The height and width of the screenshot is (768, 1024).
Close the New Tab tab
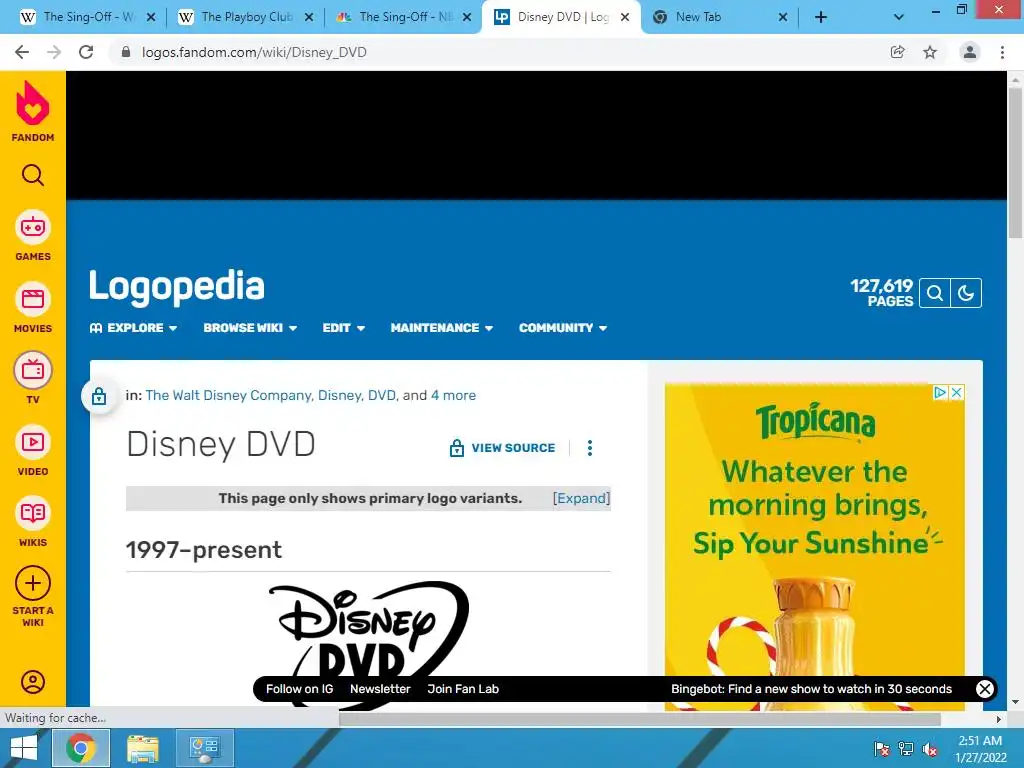783,18
